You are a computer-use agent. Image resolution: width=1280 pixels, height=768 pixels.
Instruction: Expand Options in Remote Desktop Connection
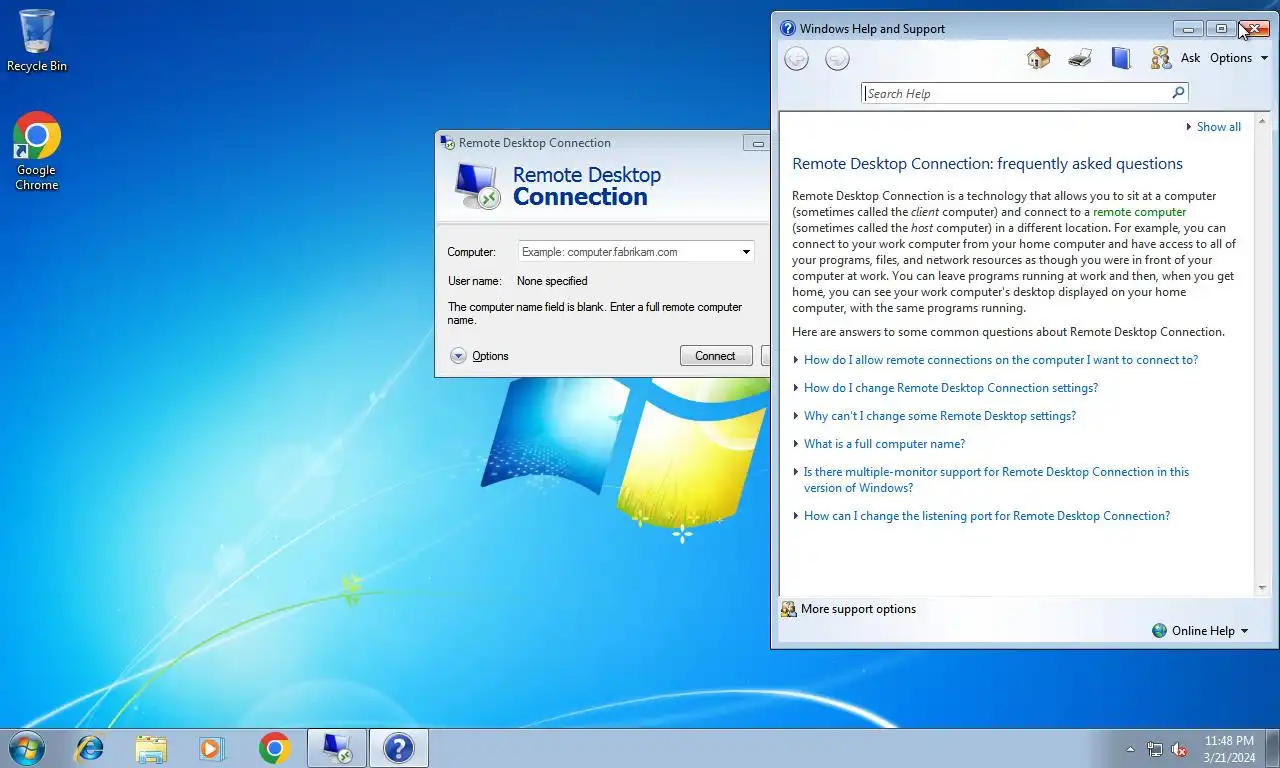click(480, 356)
